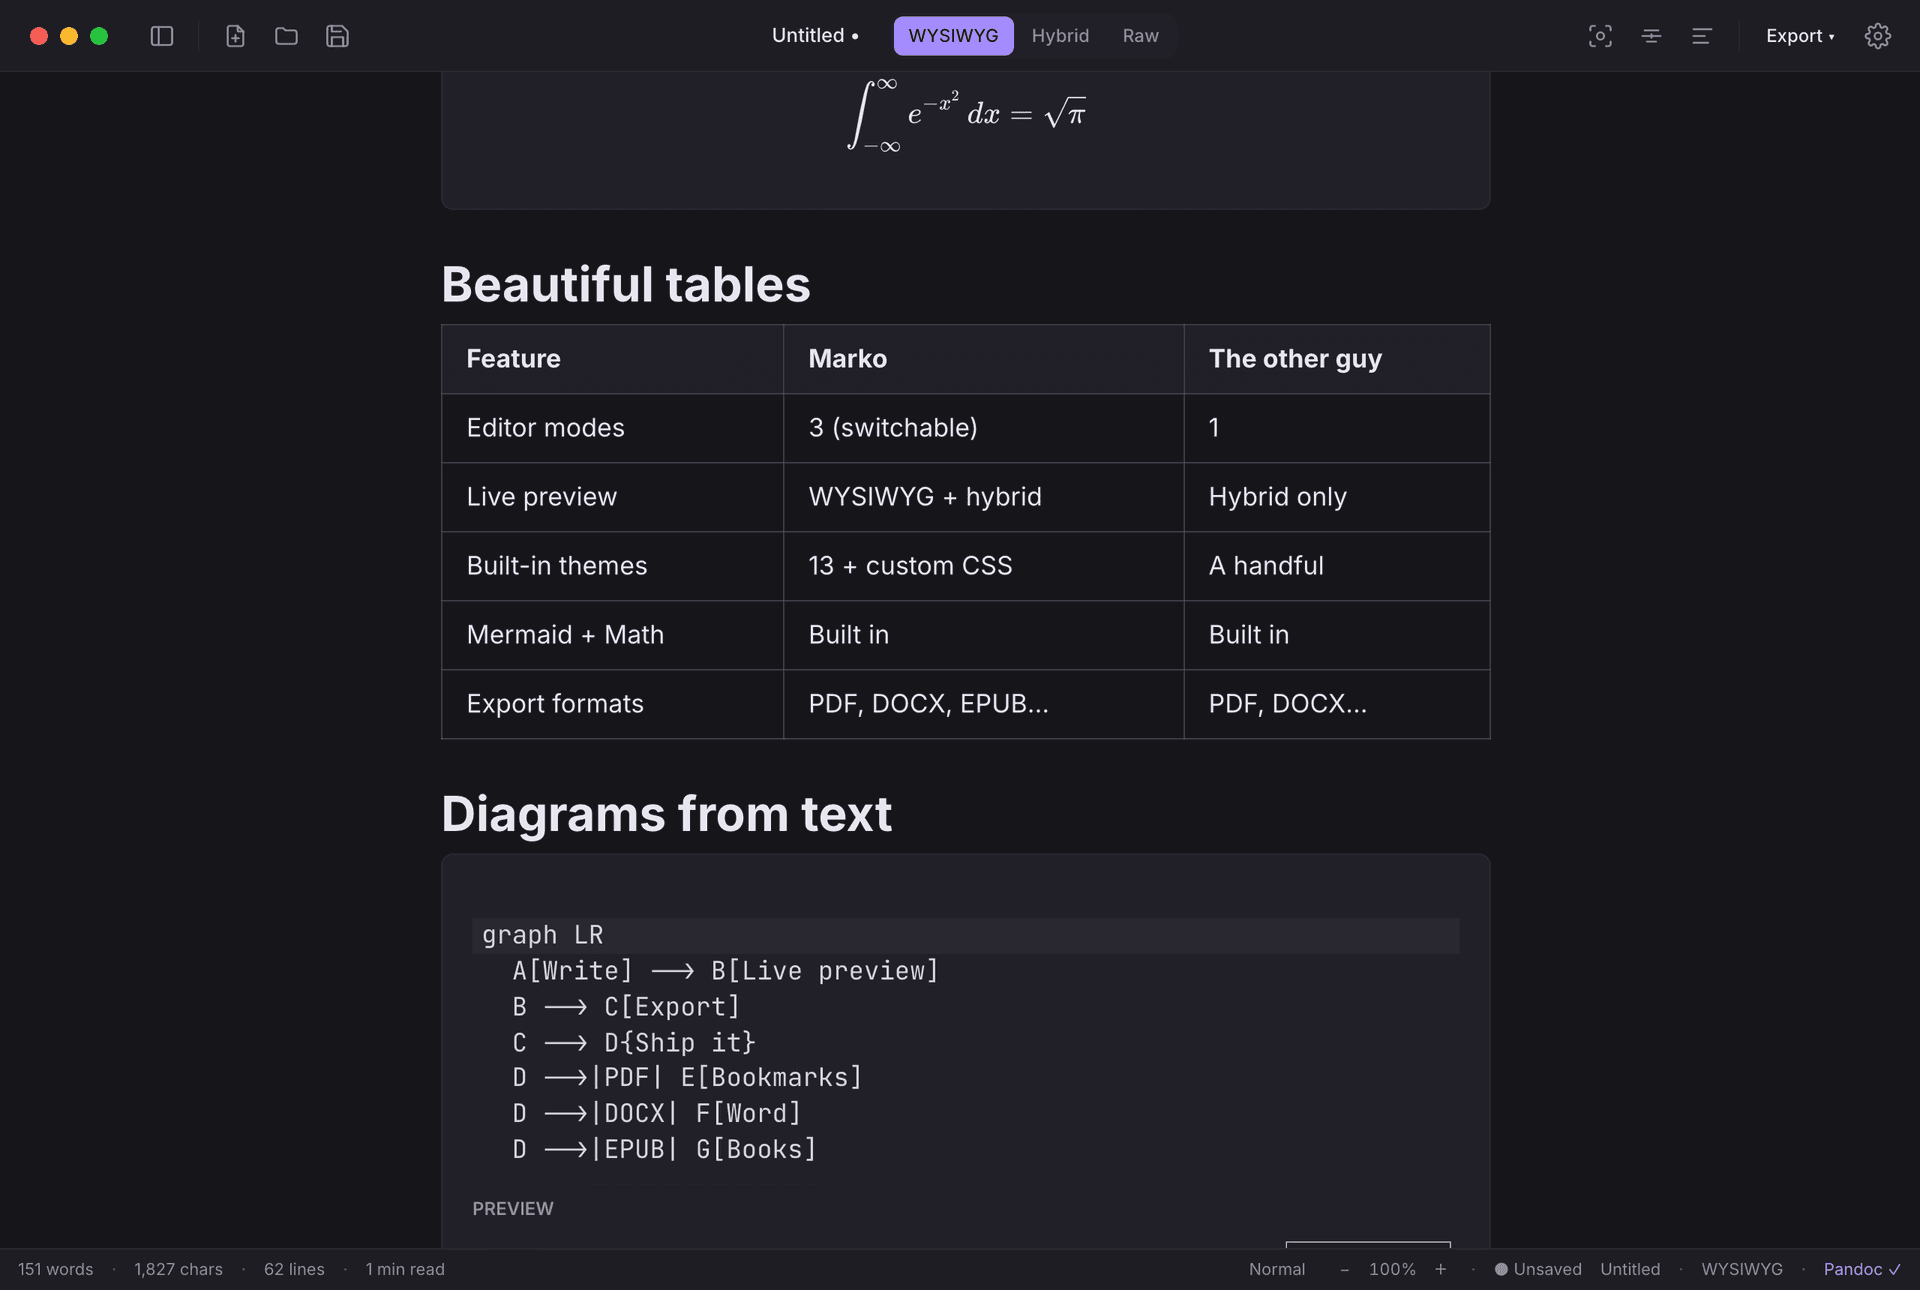Click the Diagrams from text heading
The image size is (1920, 1290).
pos(666,813)
